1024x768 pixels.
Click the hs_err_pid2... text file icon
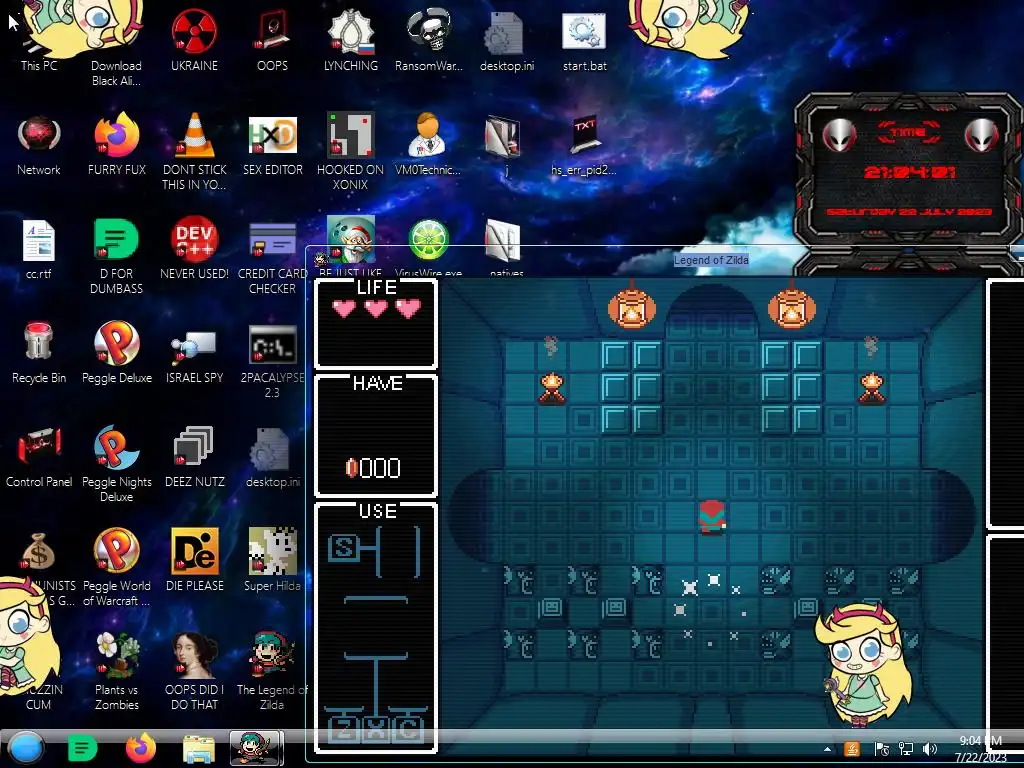click(x=584, y=145)
